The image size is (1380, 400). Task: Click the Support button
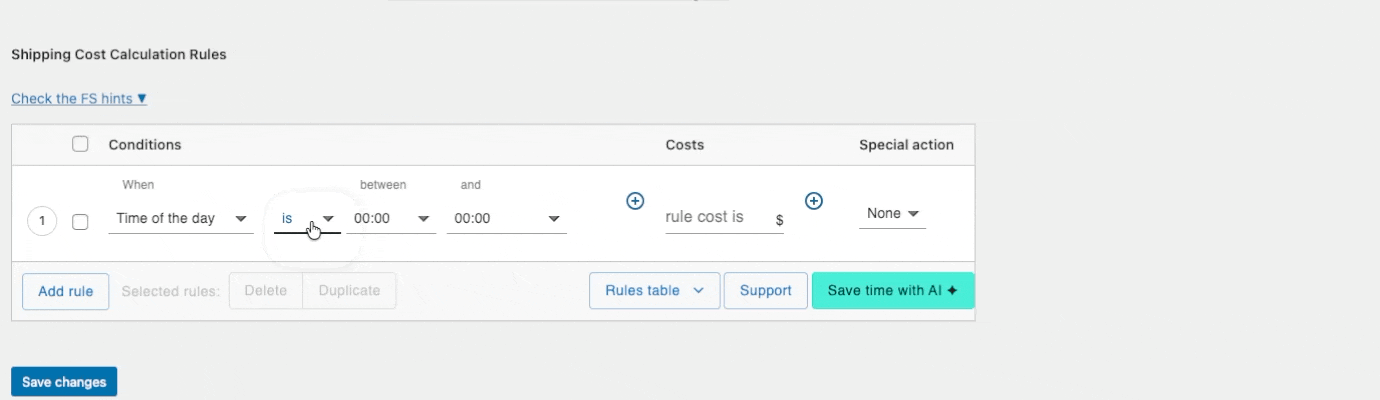pos(765,291)
